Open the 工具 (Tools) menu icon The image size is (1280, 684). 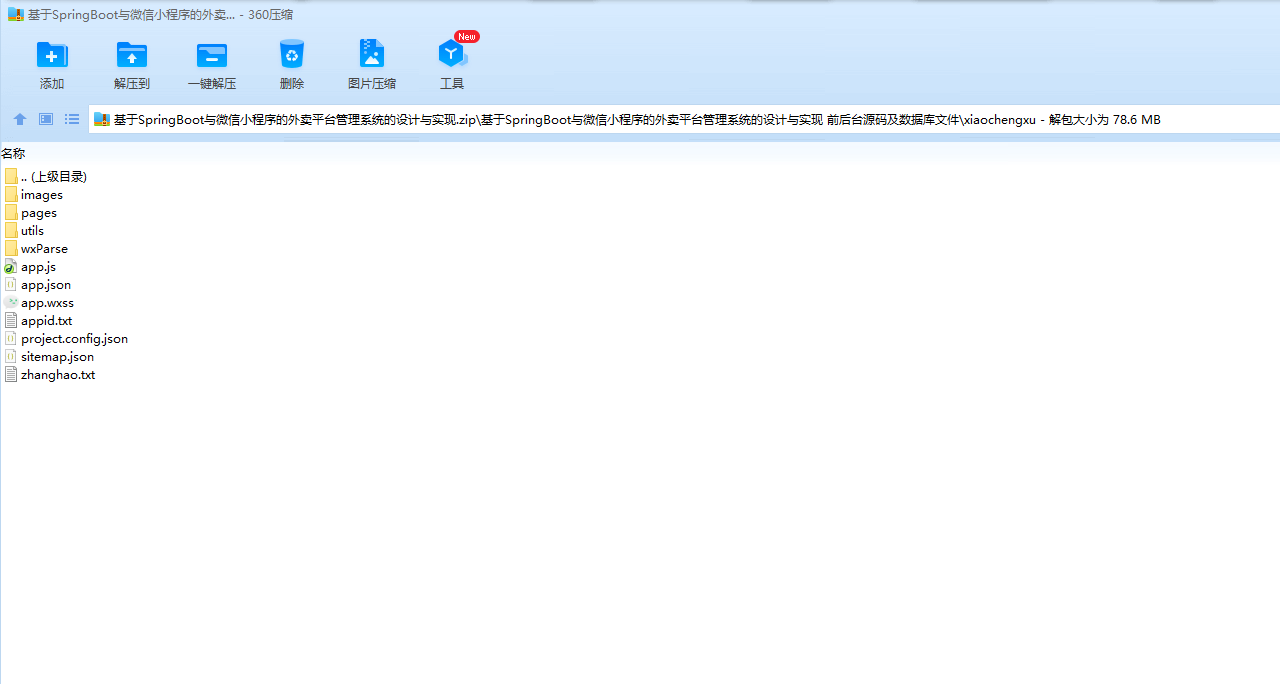(x=452, y=54)
